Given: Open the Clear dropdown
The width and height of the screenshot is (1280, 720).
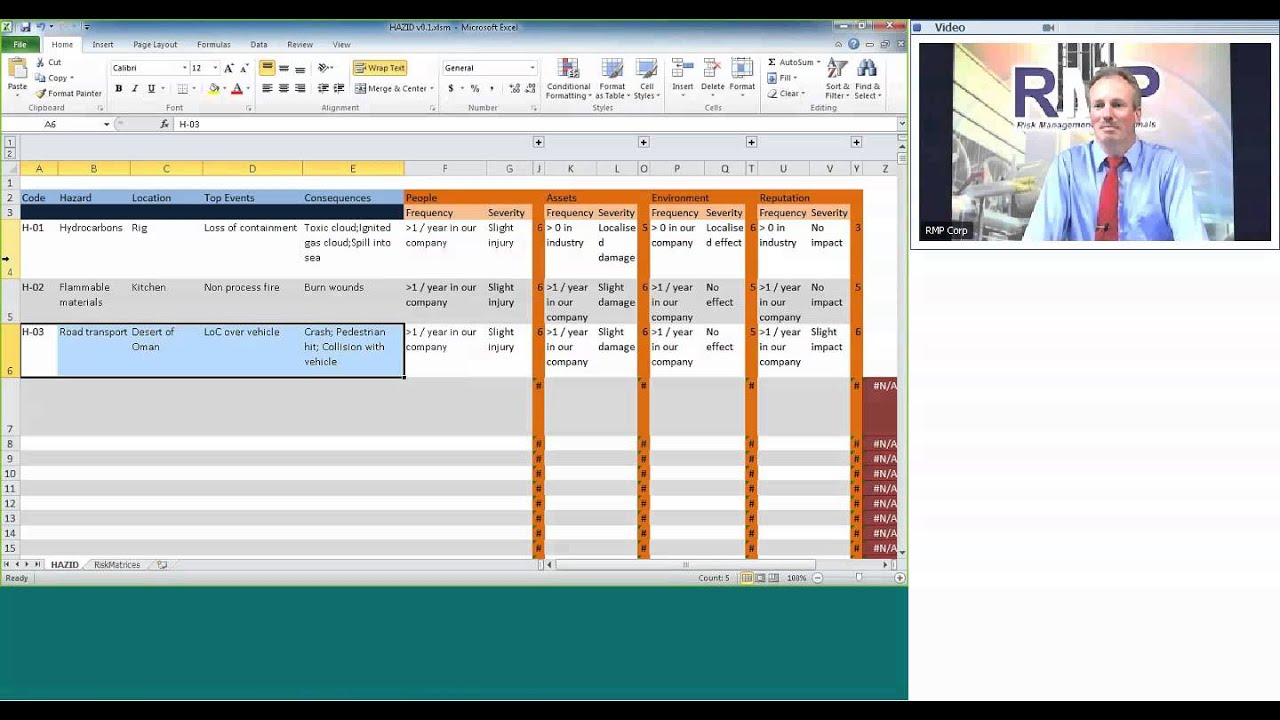Looking at the screenshot, I should click(x=786, y=94).
